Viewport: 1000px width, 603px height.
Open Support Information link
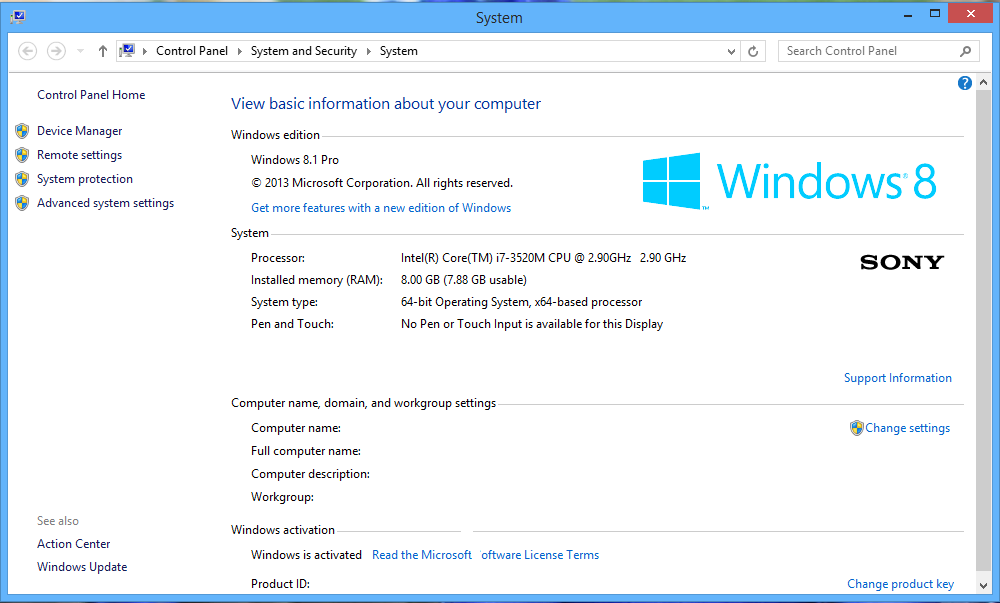[897, 378]
